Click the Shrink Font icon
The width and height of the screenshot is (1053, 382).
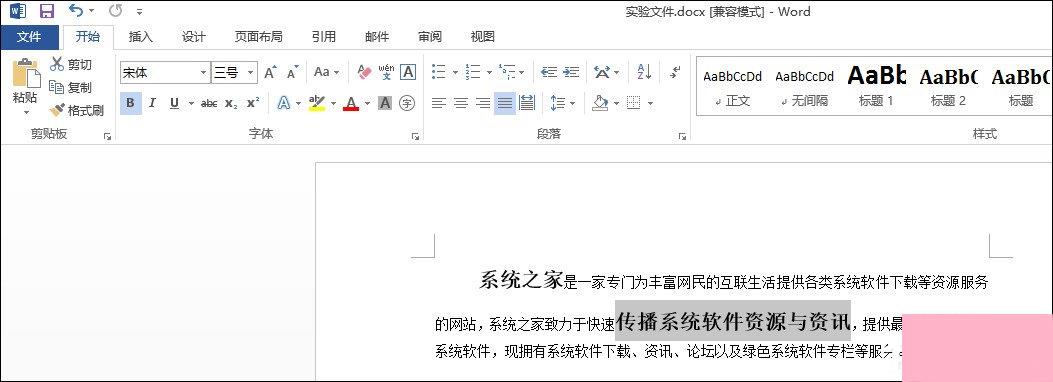coord(292,73)
